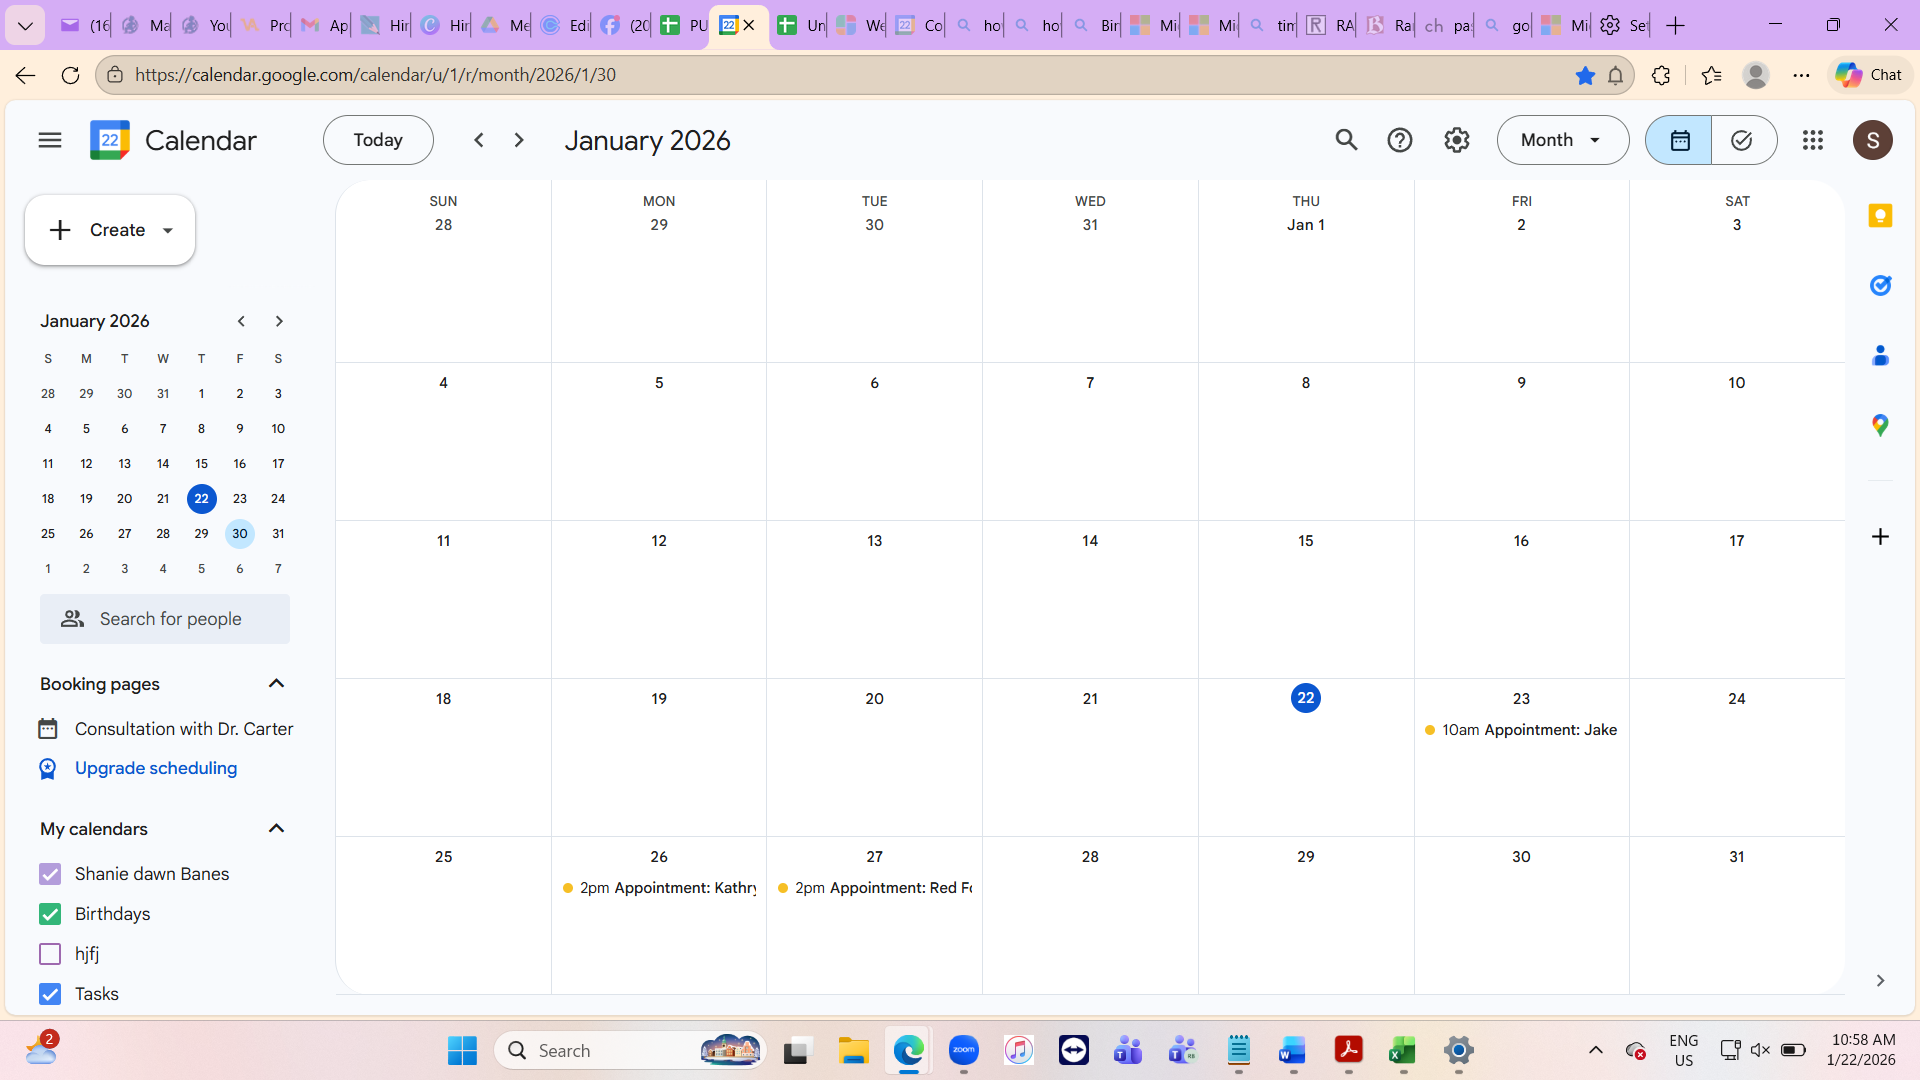Toggle the Shanie dawn Banes calendar checkbox
The height and width of the screenshot is (1080, 1920).
(50, 874)
